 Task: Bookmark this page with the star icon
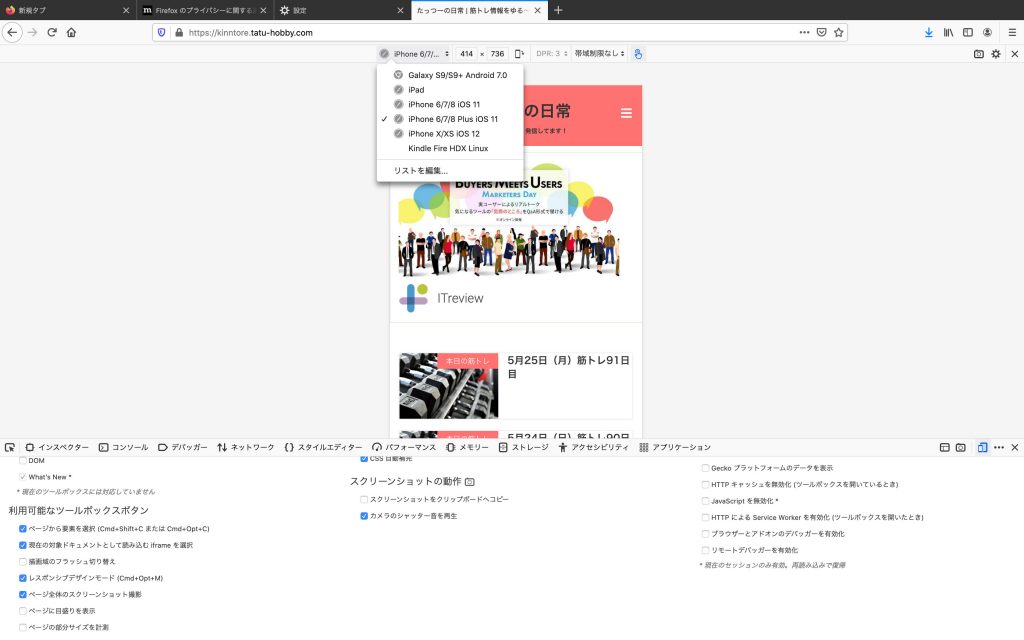[x=839, y=32]
